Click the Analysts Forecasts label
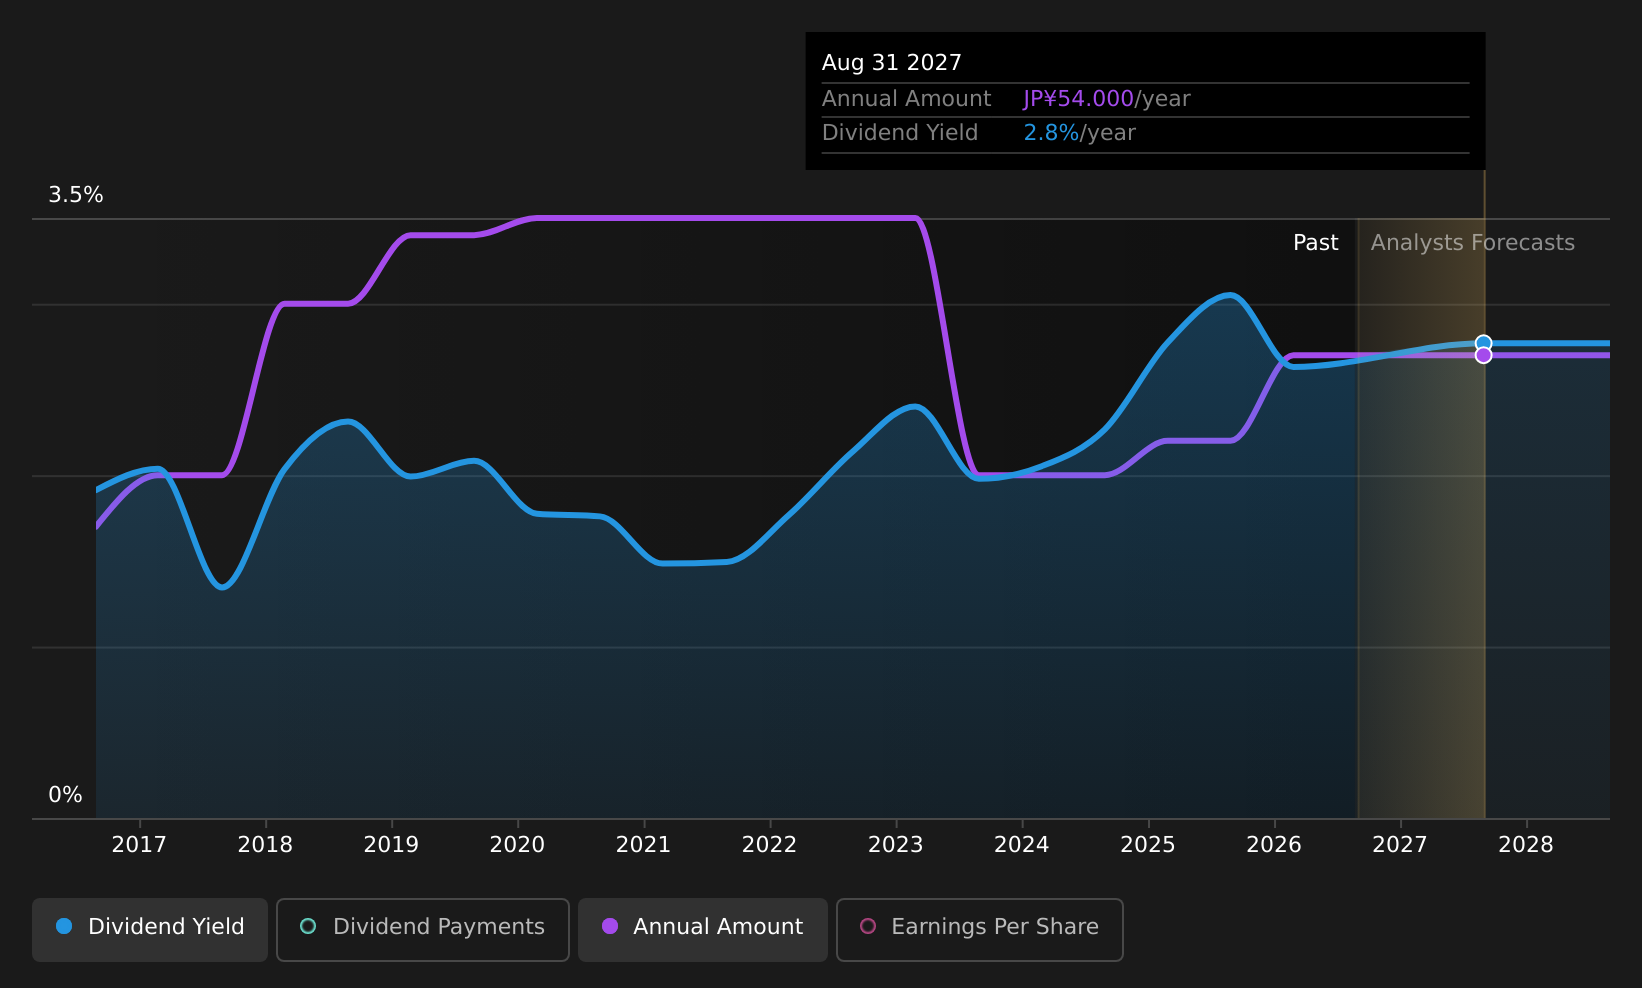Image resolution: width=1642 pixels, height=988 pixels. coord(1472,243)
